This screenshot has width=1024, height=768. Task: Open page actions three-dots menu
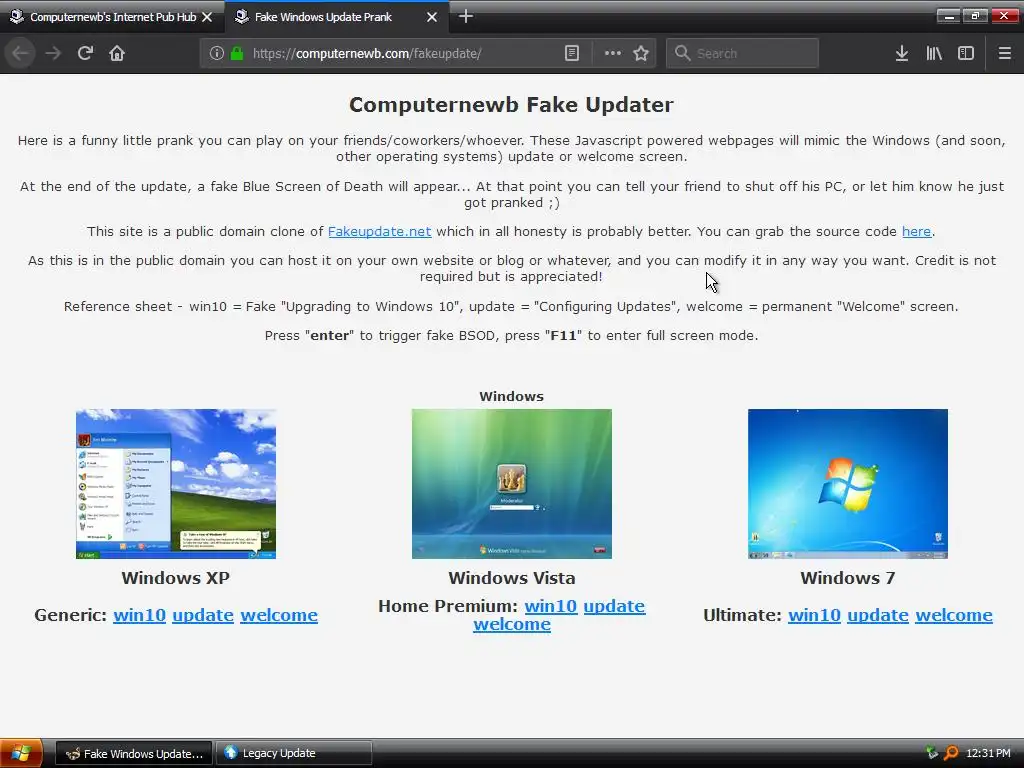pos(613,54)
